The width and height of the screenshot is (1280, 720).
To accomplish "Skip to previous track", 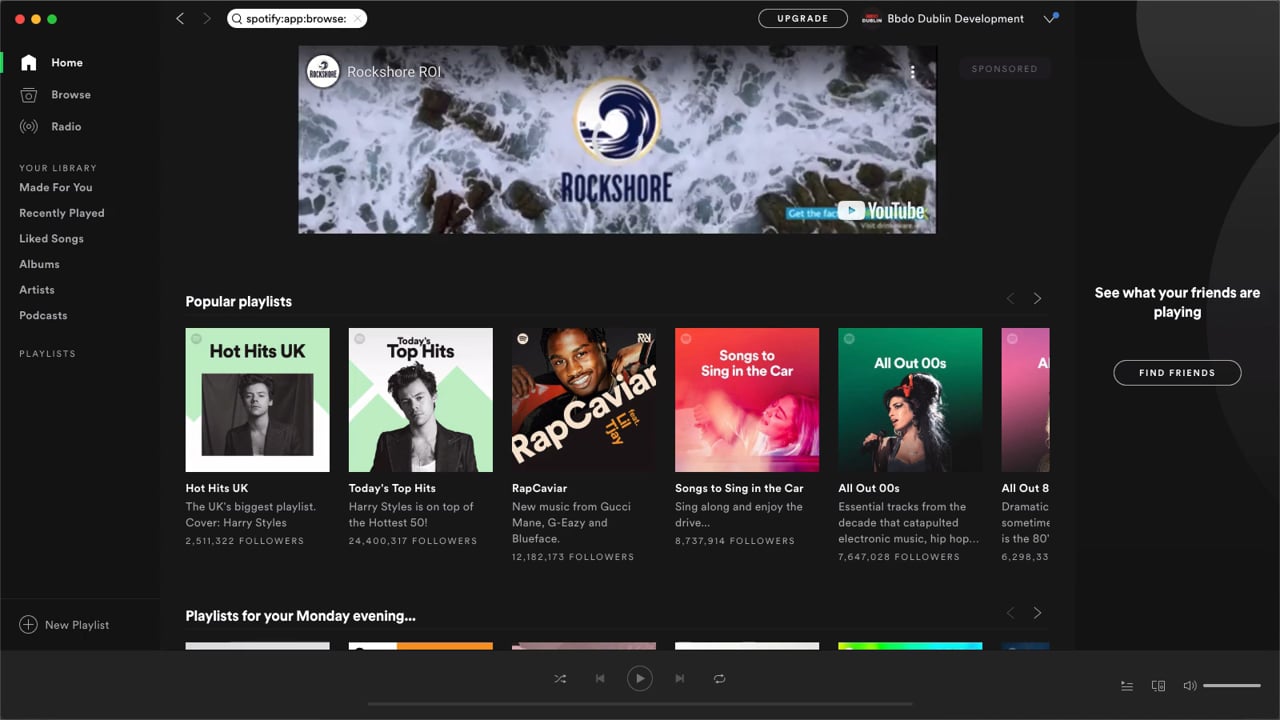I will pos(600,678).
